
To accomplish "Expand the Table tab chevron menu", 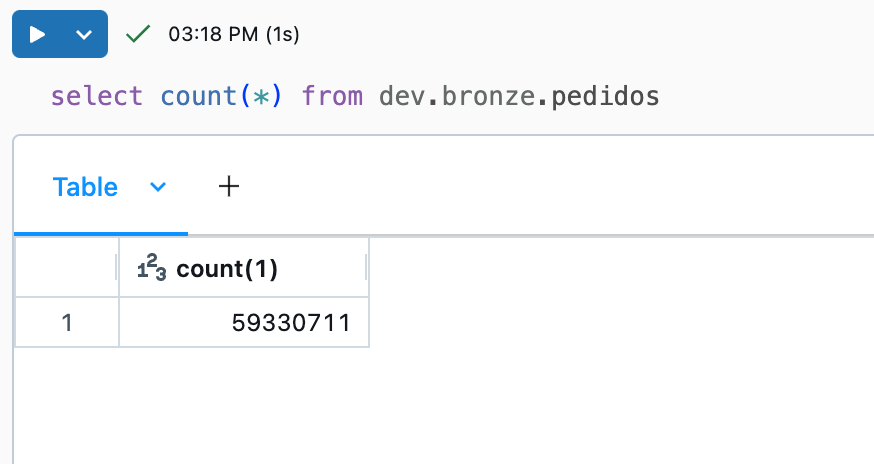I will click(158, 187).
